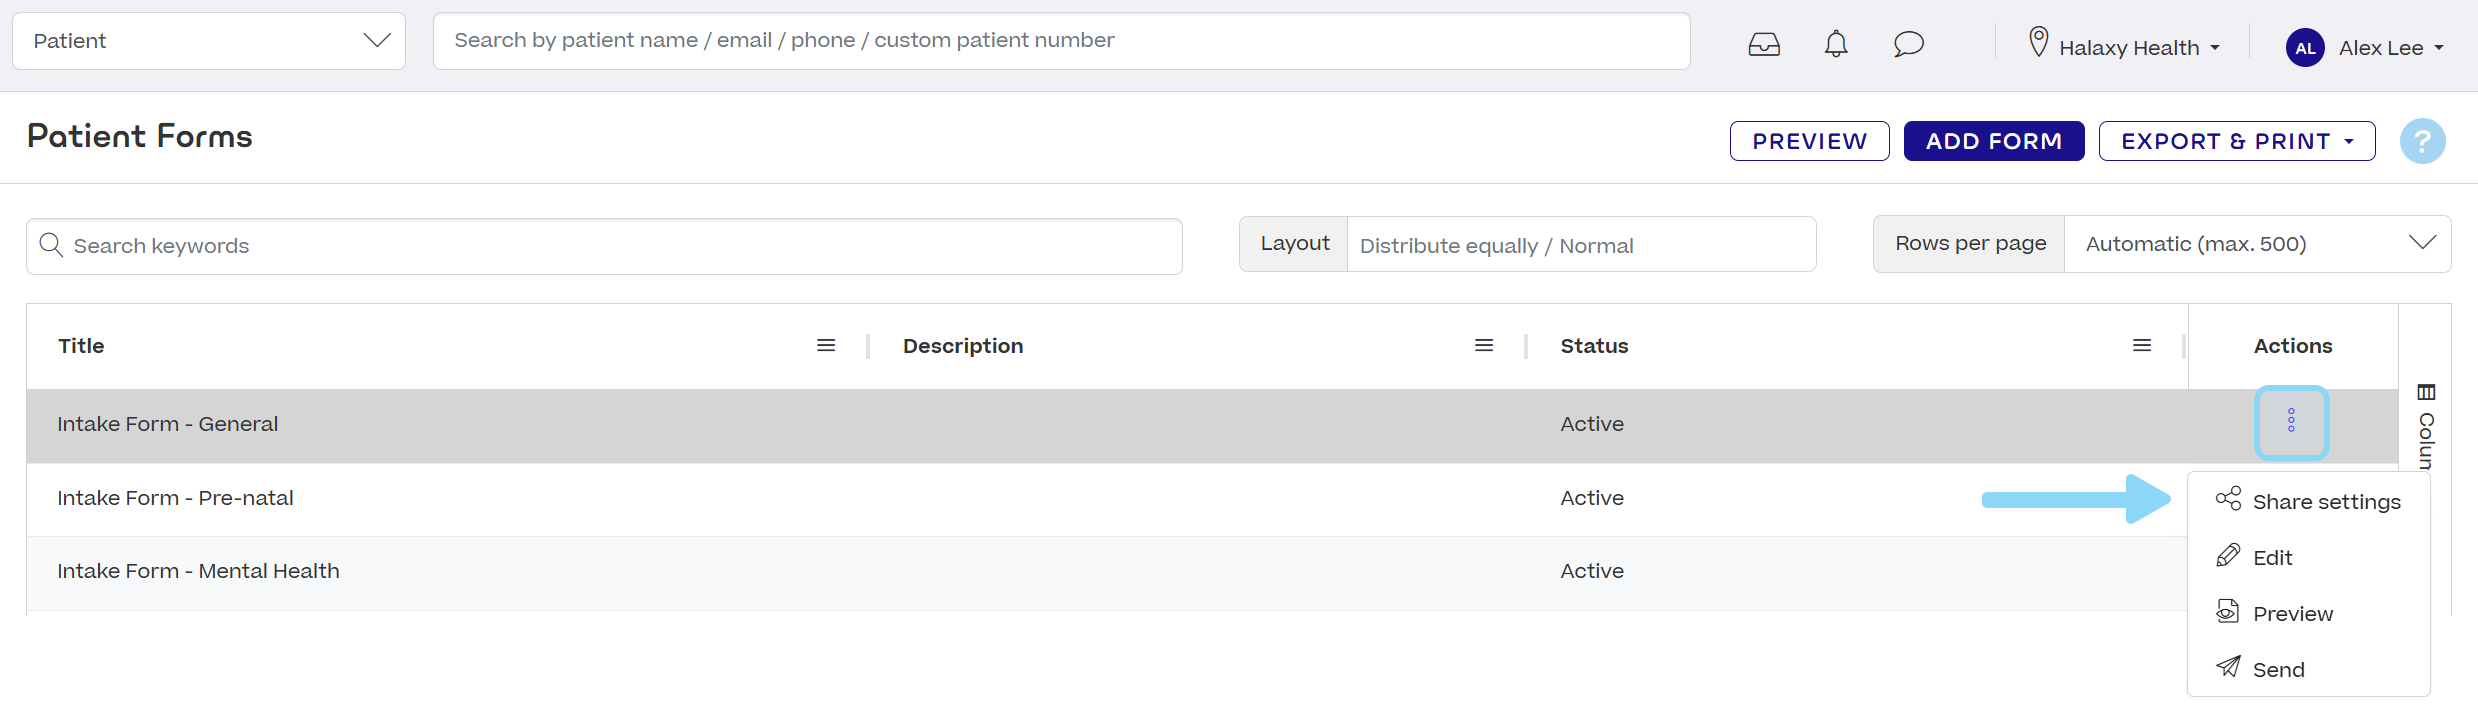This screenshot has height=708, width=2478.
Task: Click the notifications bell icon
Action: click(1836, 43)
